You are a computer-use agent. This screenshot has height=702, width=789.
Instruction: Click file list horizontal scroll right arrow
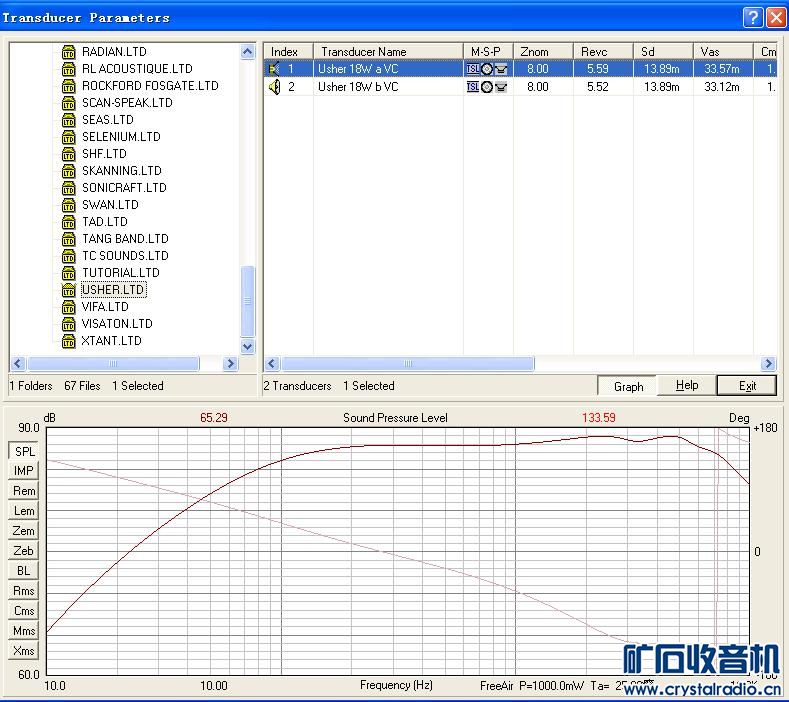[x=230, y=363]
